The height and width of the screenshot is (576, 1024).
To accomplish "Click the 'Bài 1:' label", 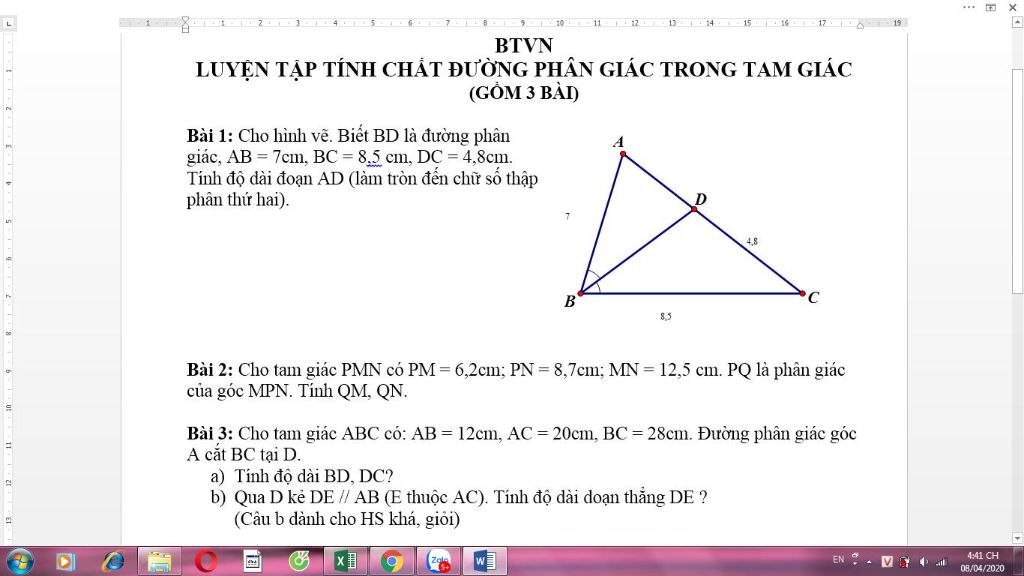I will click(210, 136).
